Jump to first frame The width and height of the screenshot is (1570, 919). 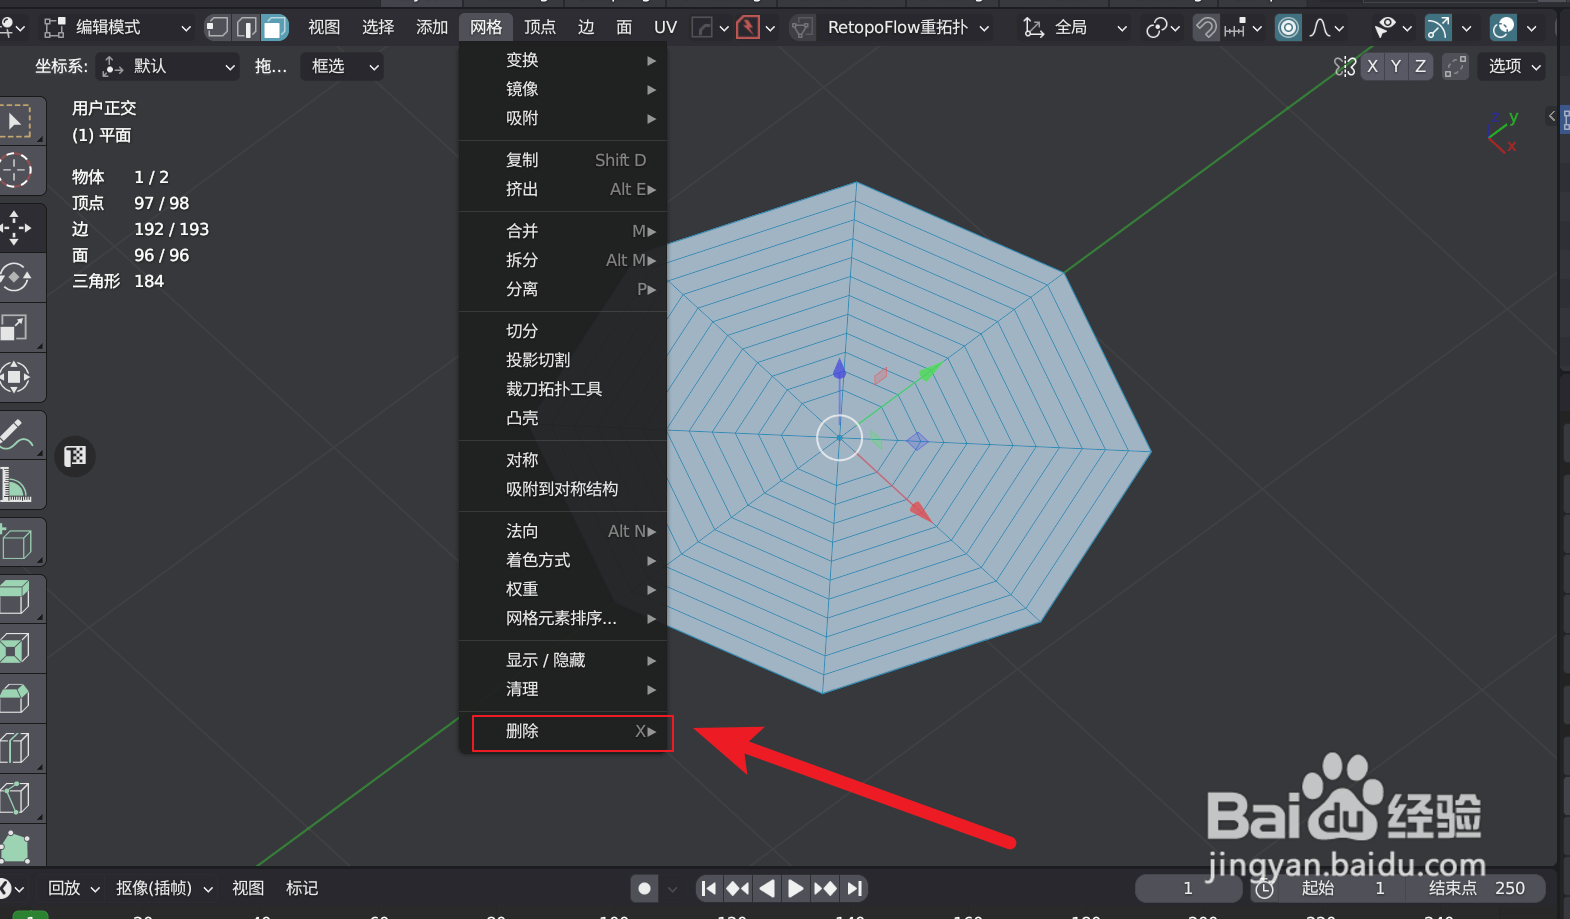click(709, 888)
